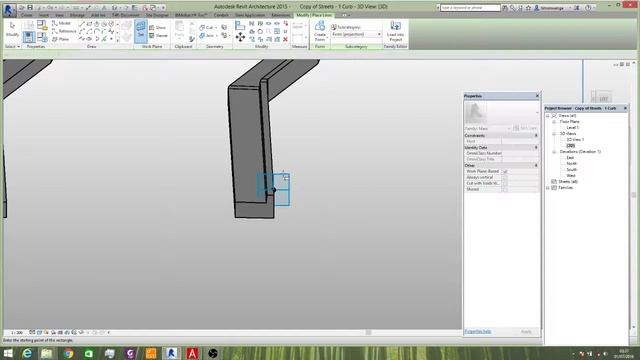This screenshot has width=640, height=360.
Task: Select Sheets (all) in Project Browser
Action: click(x=568, y=182)
